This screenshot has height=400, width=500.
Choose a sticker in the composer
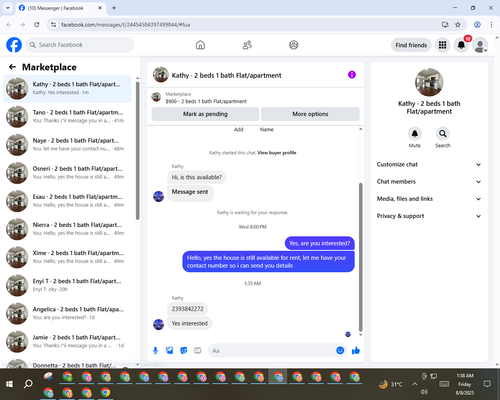coord(183,350)
